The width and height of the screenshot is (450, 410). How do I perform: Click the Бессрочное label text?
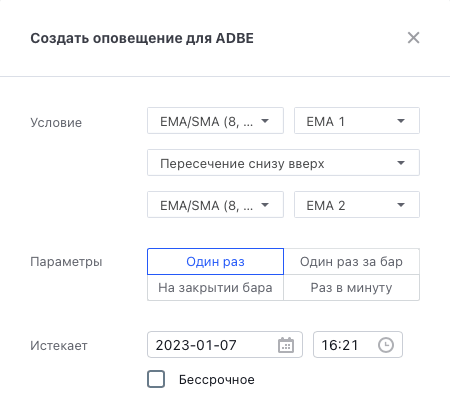(x=217, y=380)
